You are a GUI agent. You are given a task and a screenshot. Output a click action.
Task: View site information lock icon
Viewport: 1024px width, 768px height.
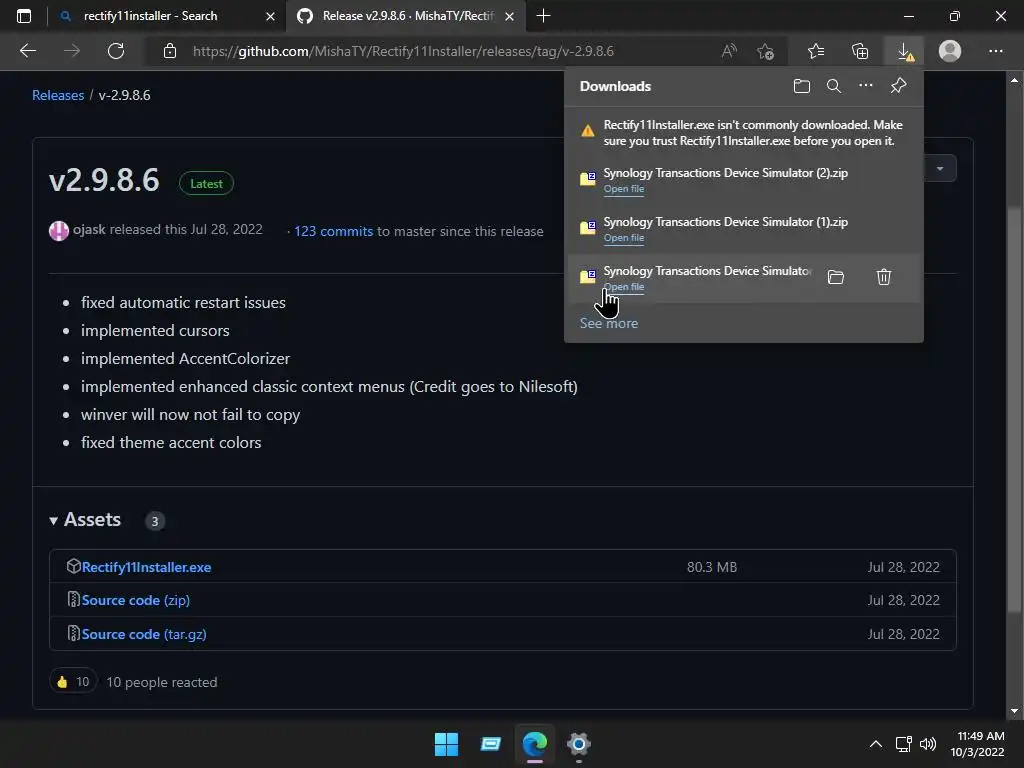(x=170, y=51)
